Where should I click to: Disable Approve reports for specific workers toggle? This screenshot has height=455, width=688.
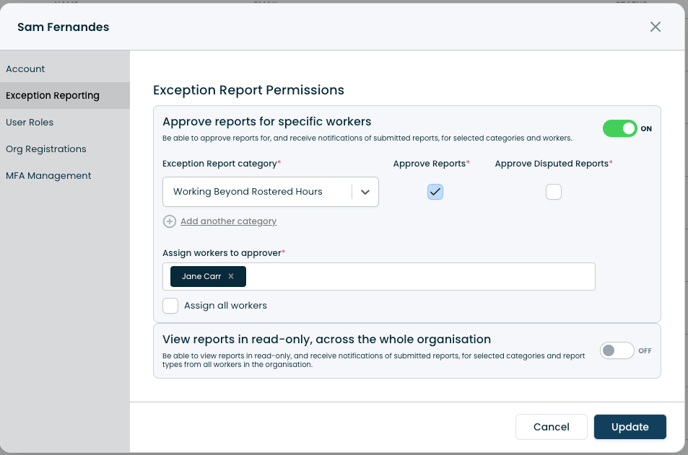pyautogui.click(x=619, y=129)
